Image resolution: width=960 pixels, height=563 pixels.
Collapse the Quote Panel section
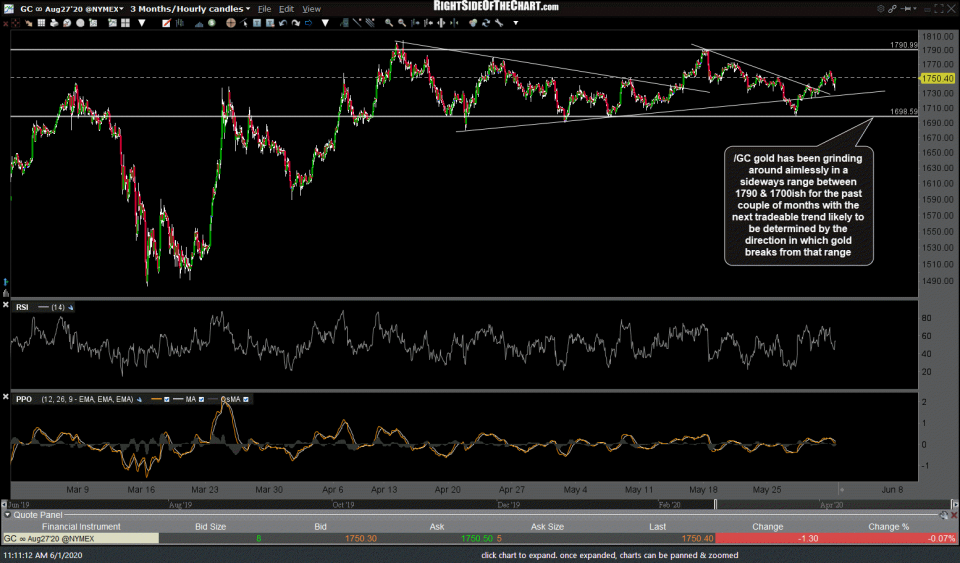6,516
